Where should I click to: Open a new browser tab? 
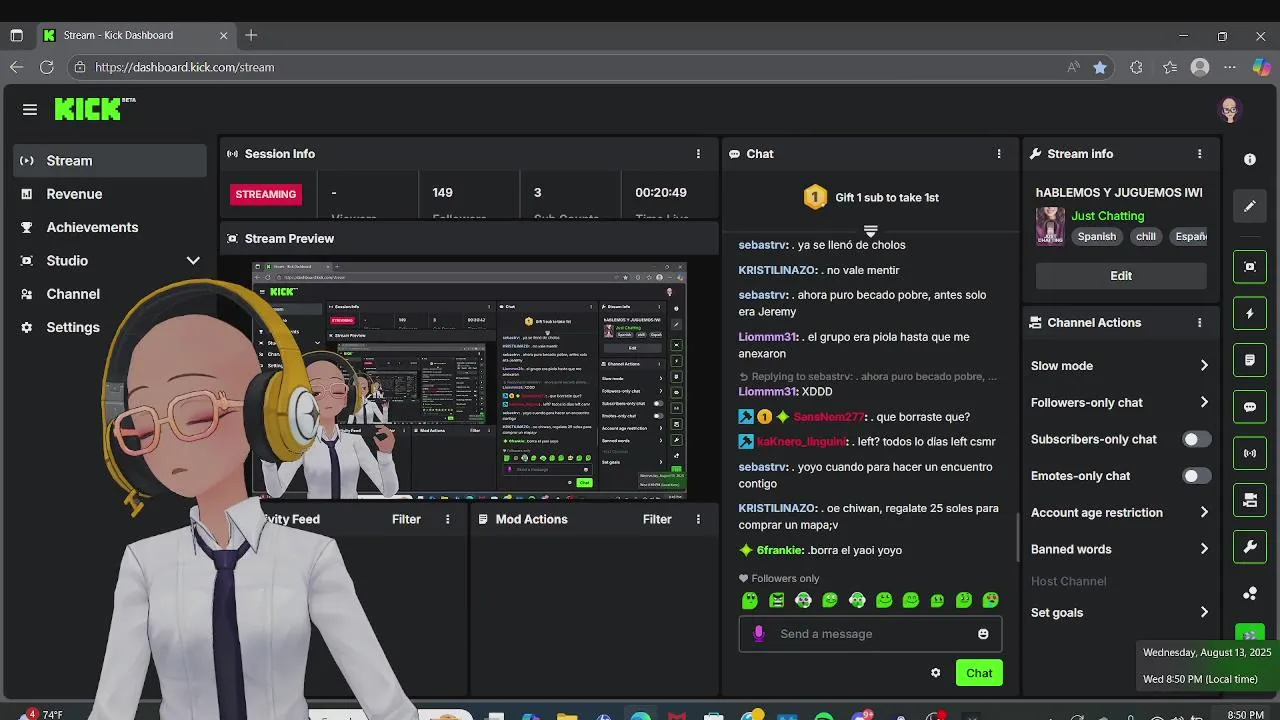pyautogui.click(x=251, y=35)
